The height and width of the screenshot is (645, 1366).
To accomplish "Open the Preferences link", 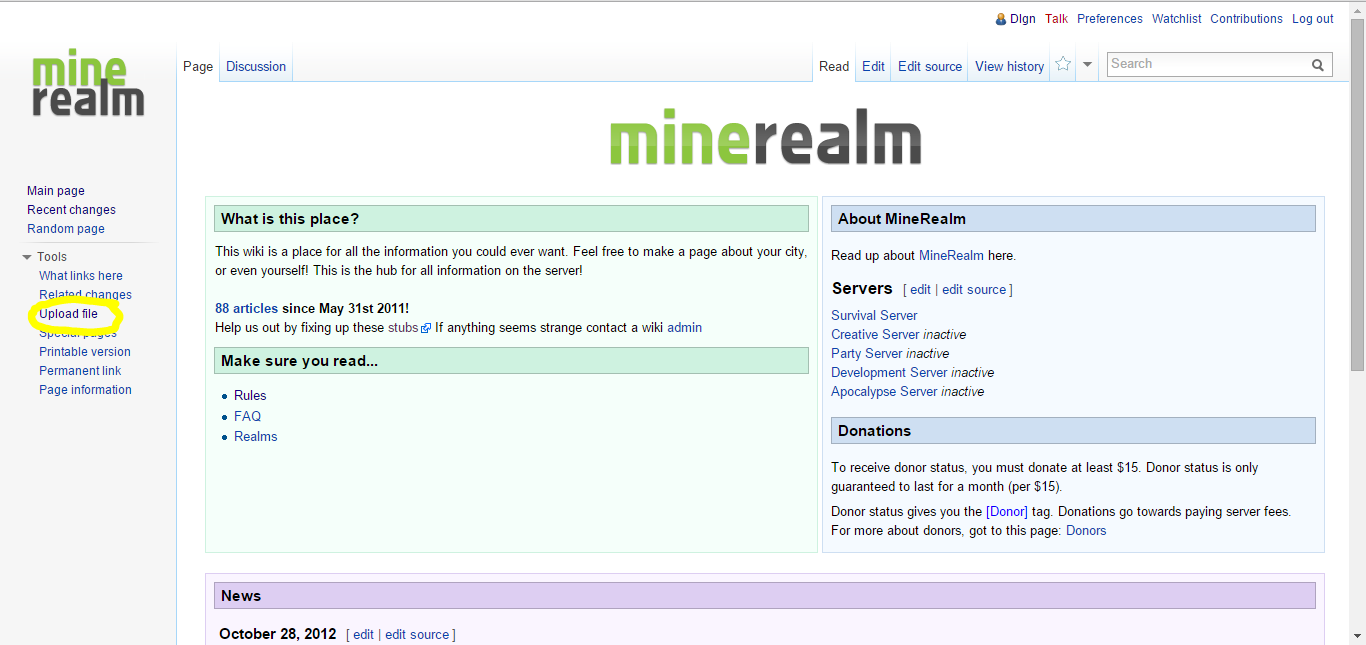I will click(x=1109, y=19).
